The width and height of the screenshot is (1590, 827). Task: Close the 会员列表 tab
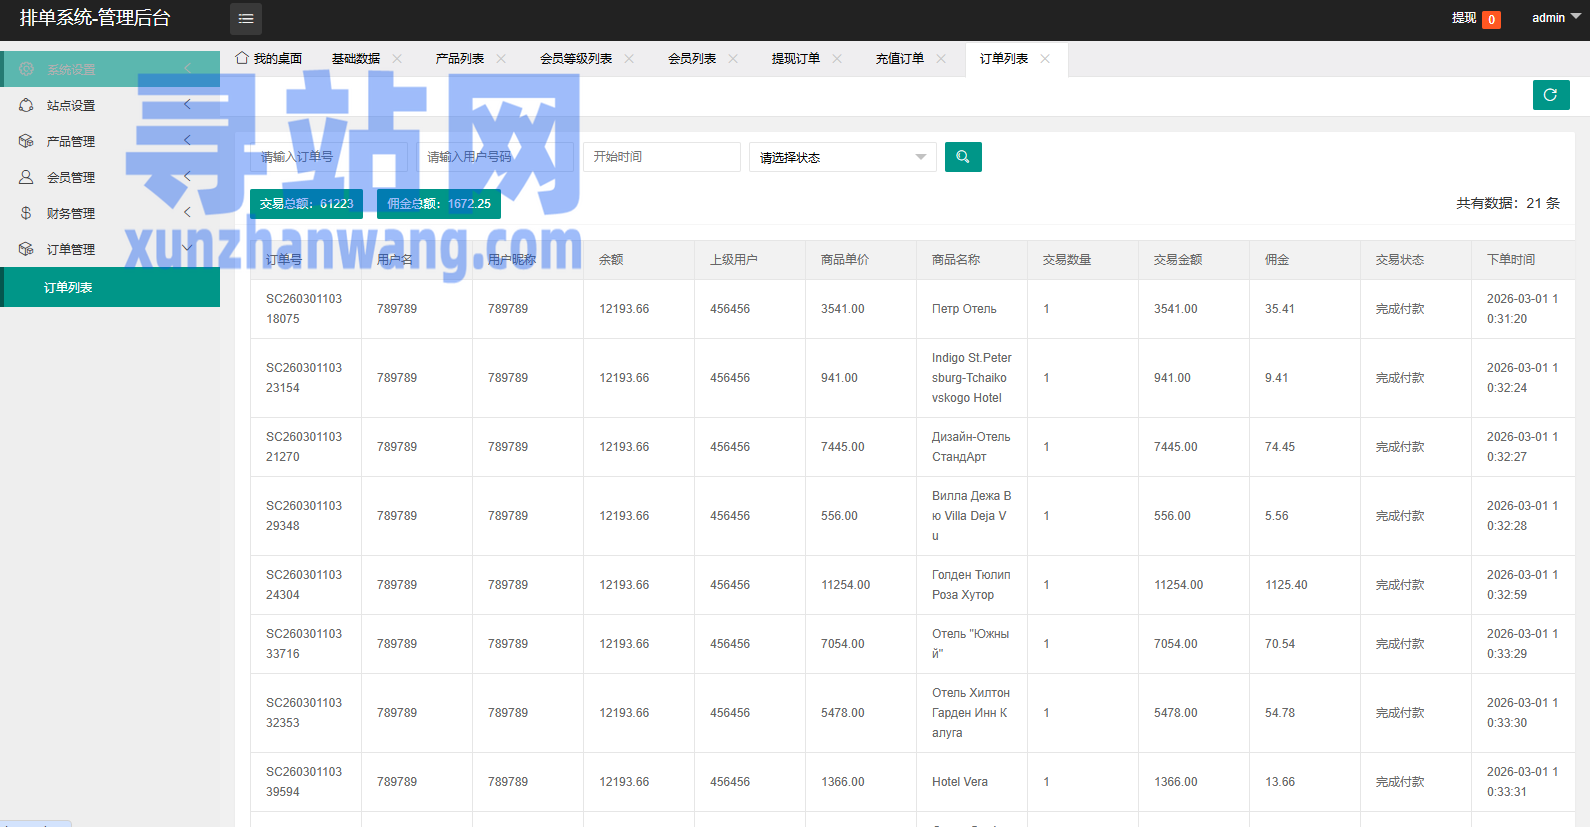[733, 59]
